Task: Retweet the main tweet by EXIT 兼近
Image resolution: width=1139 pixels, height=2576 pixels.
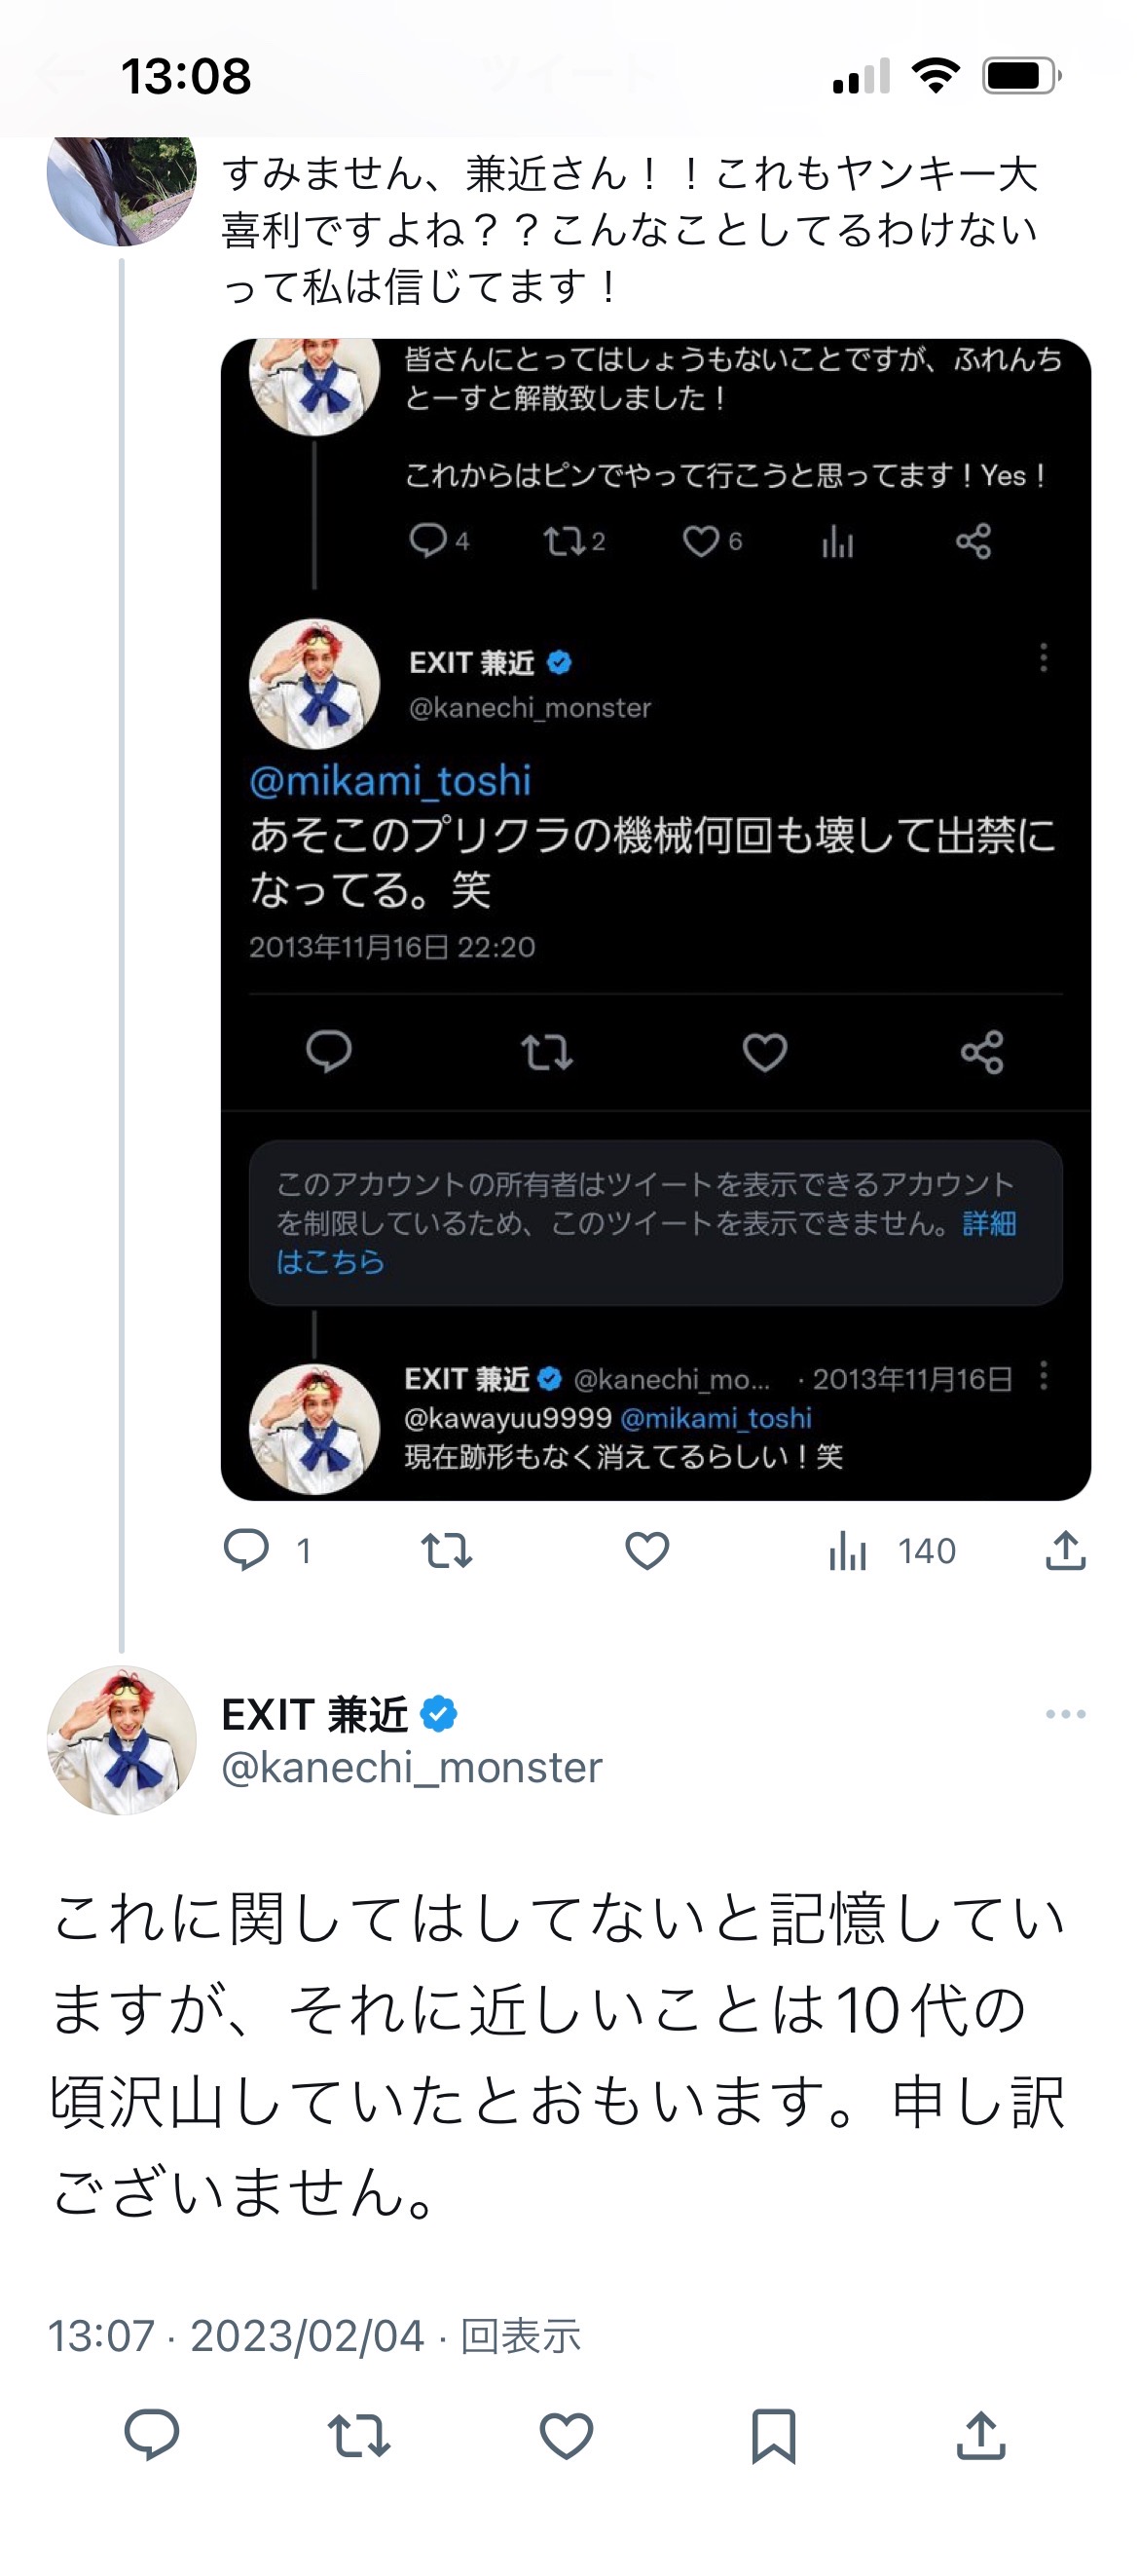Action: pos(359,2434)
